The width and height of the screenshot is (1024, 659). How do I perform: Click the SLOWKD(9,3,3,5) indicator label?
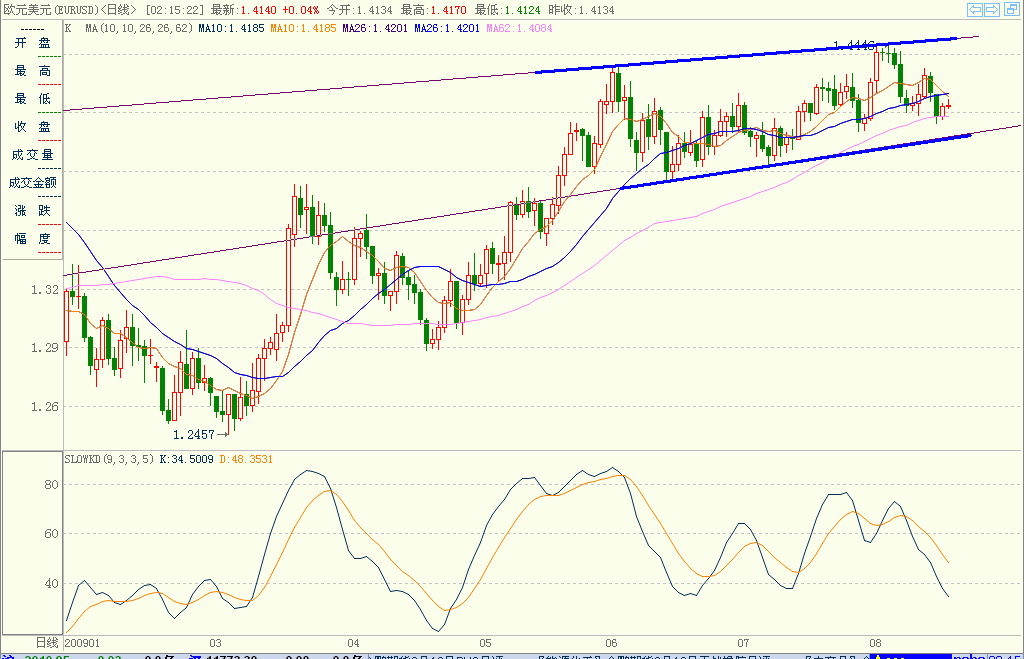109,459
